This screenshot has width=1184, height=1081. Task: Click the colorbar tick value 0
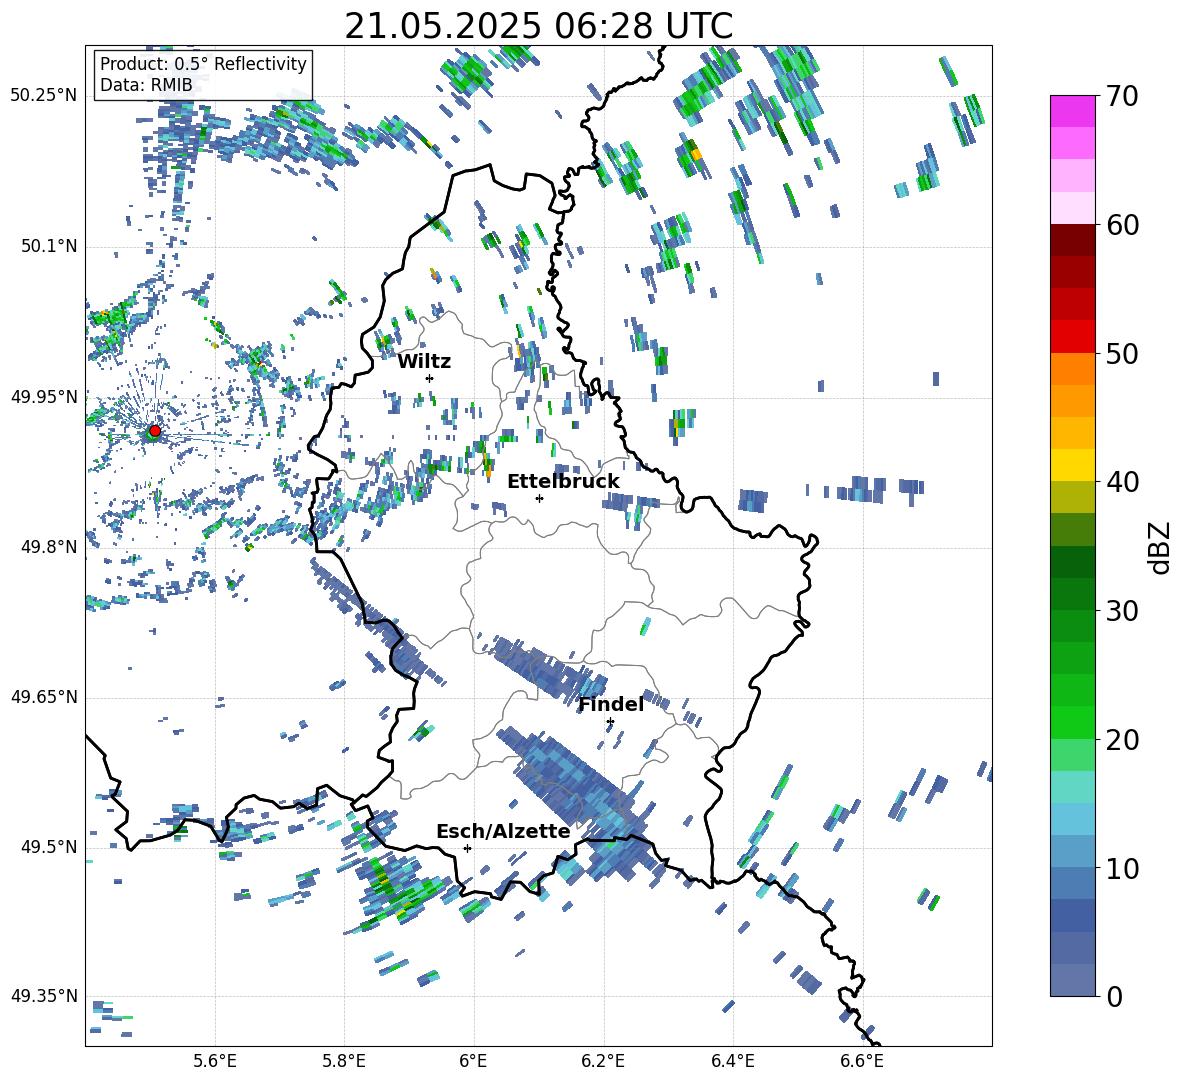[x=1113, y=996]
